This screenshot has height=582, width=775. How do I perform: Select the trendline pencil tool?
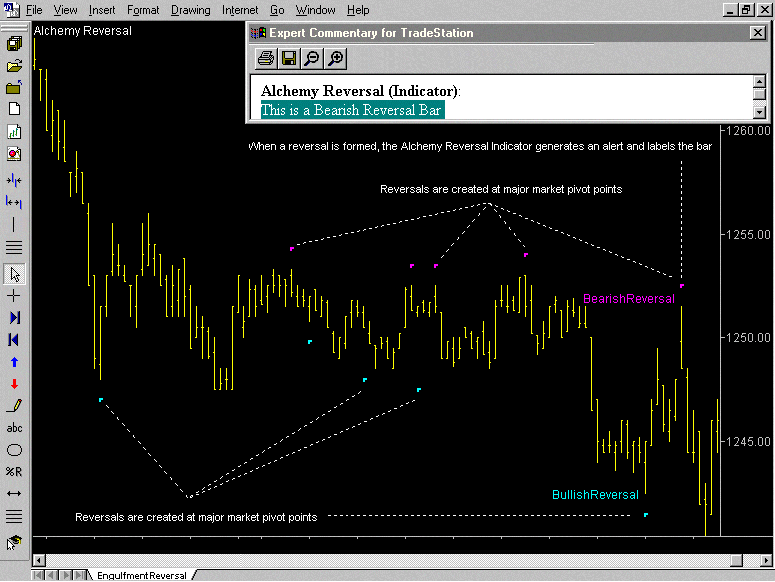coord(14,406)
